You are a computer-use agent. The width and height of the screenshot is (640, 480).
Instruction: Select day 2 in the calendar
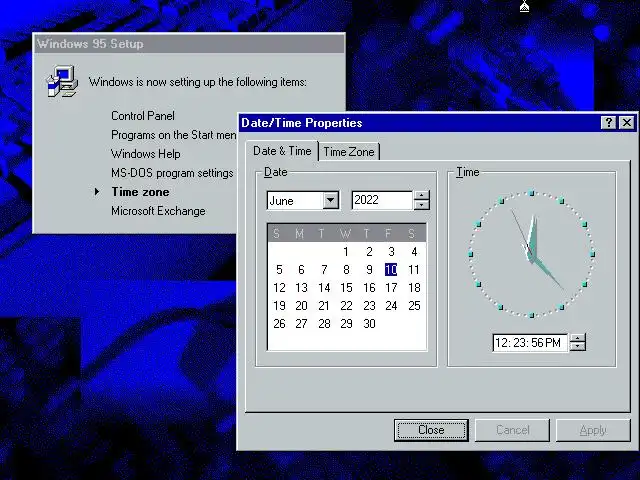pos(369,252)
